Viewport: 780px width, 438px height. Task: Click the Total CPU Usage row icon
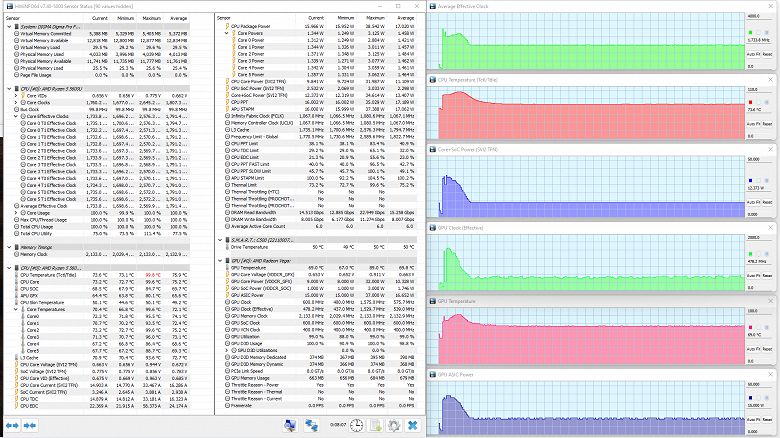coord(16,226)
